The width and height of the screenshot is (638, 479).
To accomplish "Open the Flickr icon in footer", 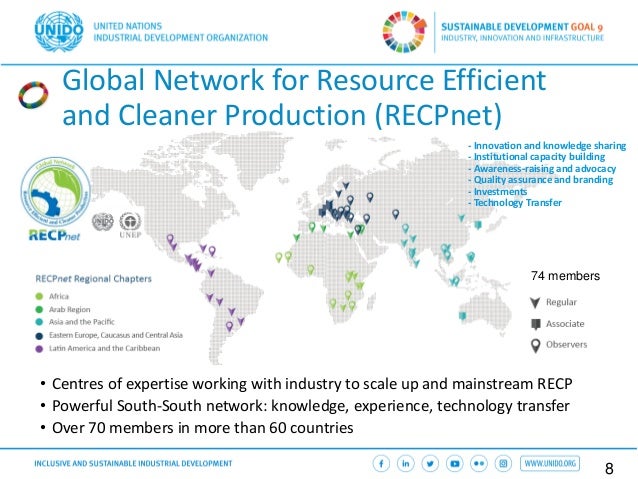I will [x=479, y=463].
